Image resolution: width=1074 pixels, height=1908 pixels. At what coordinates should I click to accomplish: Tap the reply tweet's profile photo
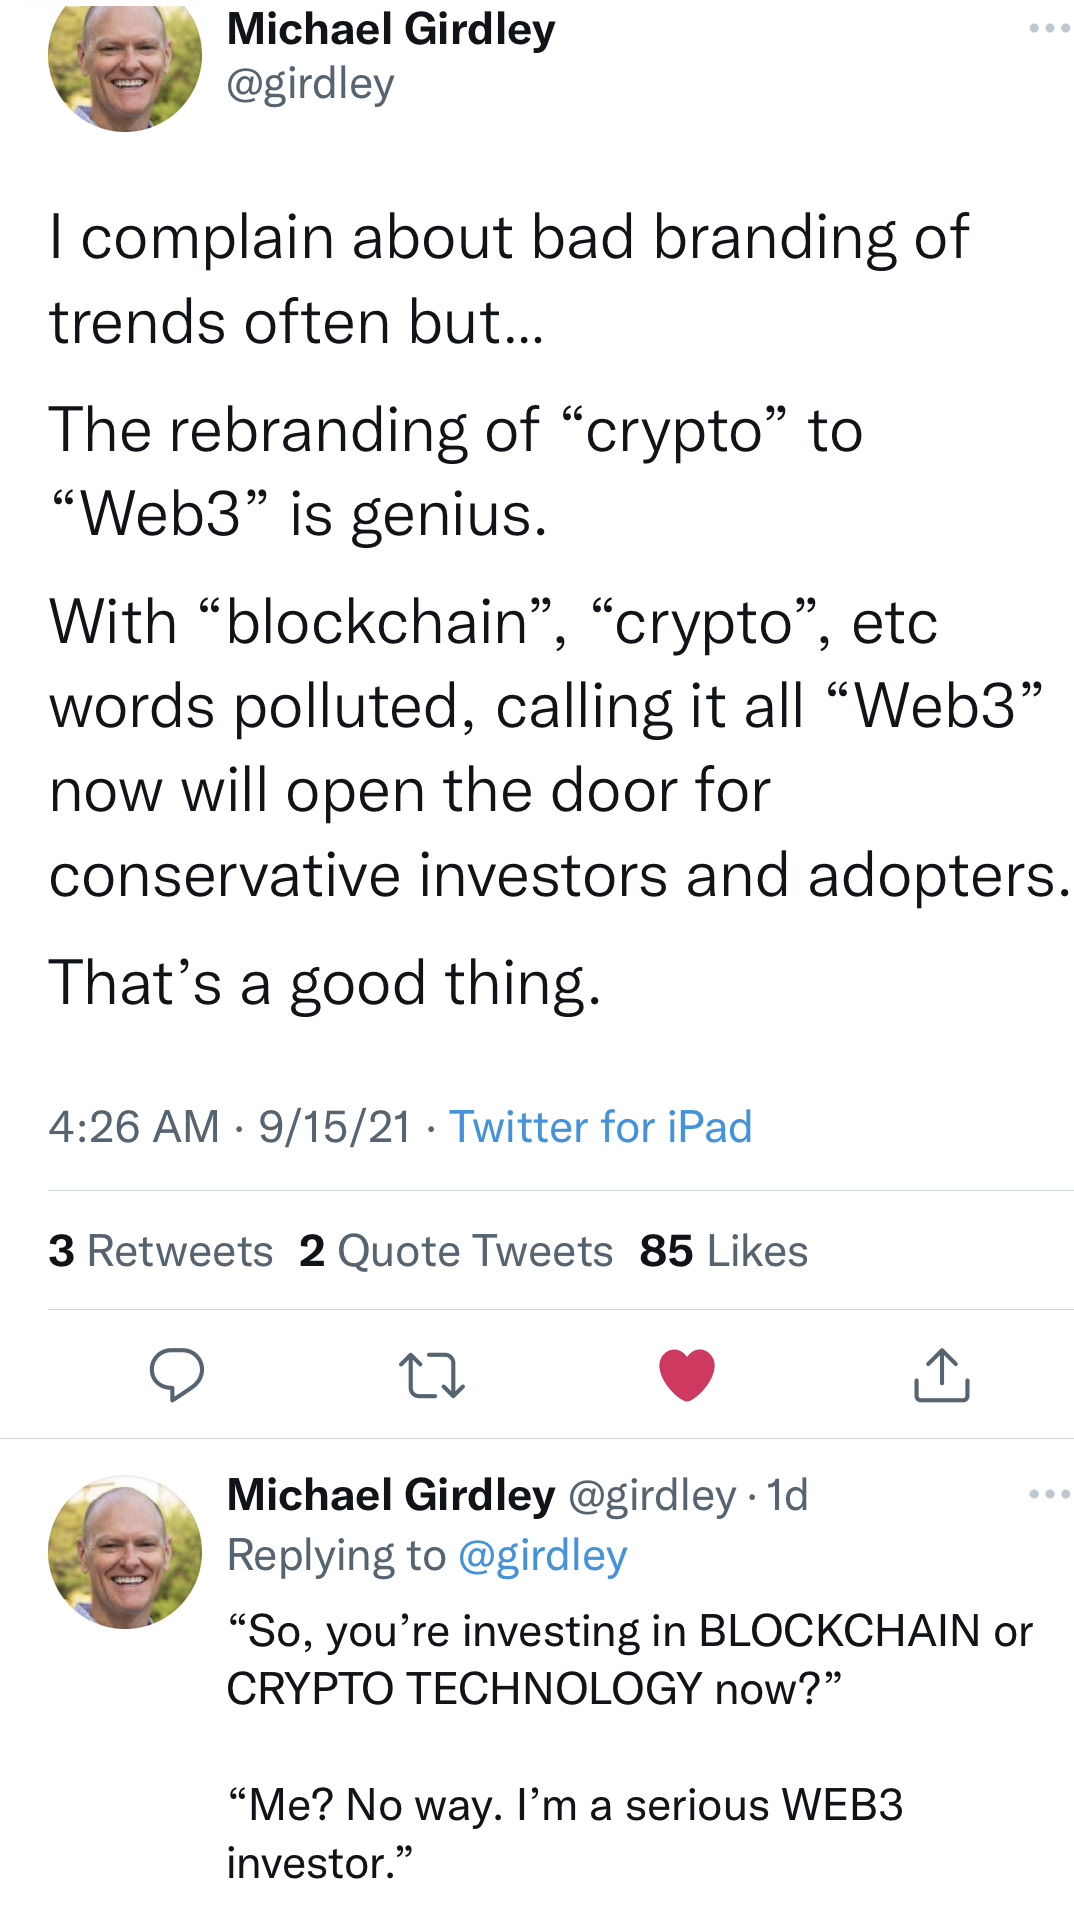tap(124, 1552)
